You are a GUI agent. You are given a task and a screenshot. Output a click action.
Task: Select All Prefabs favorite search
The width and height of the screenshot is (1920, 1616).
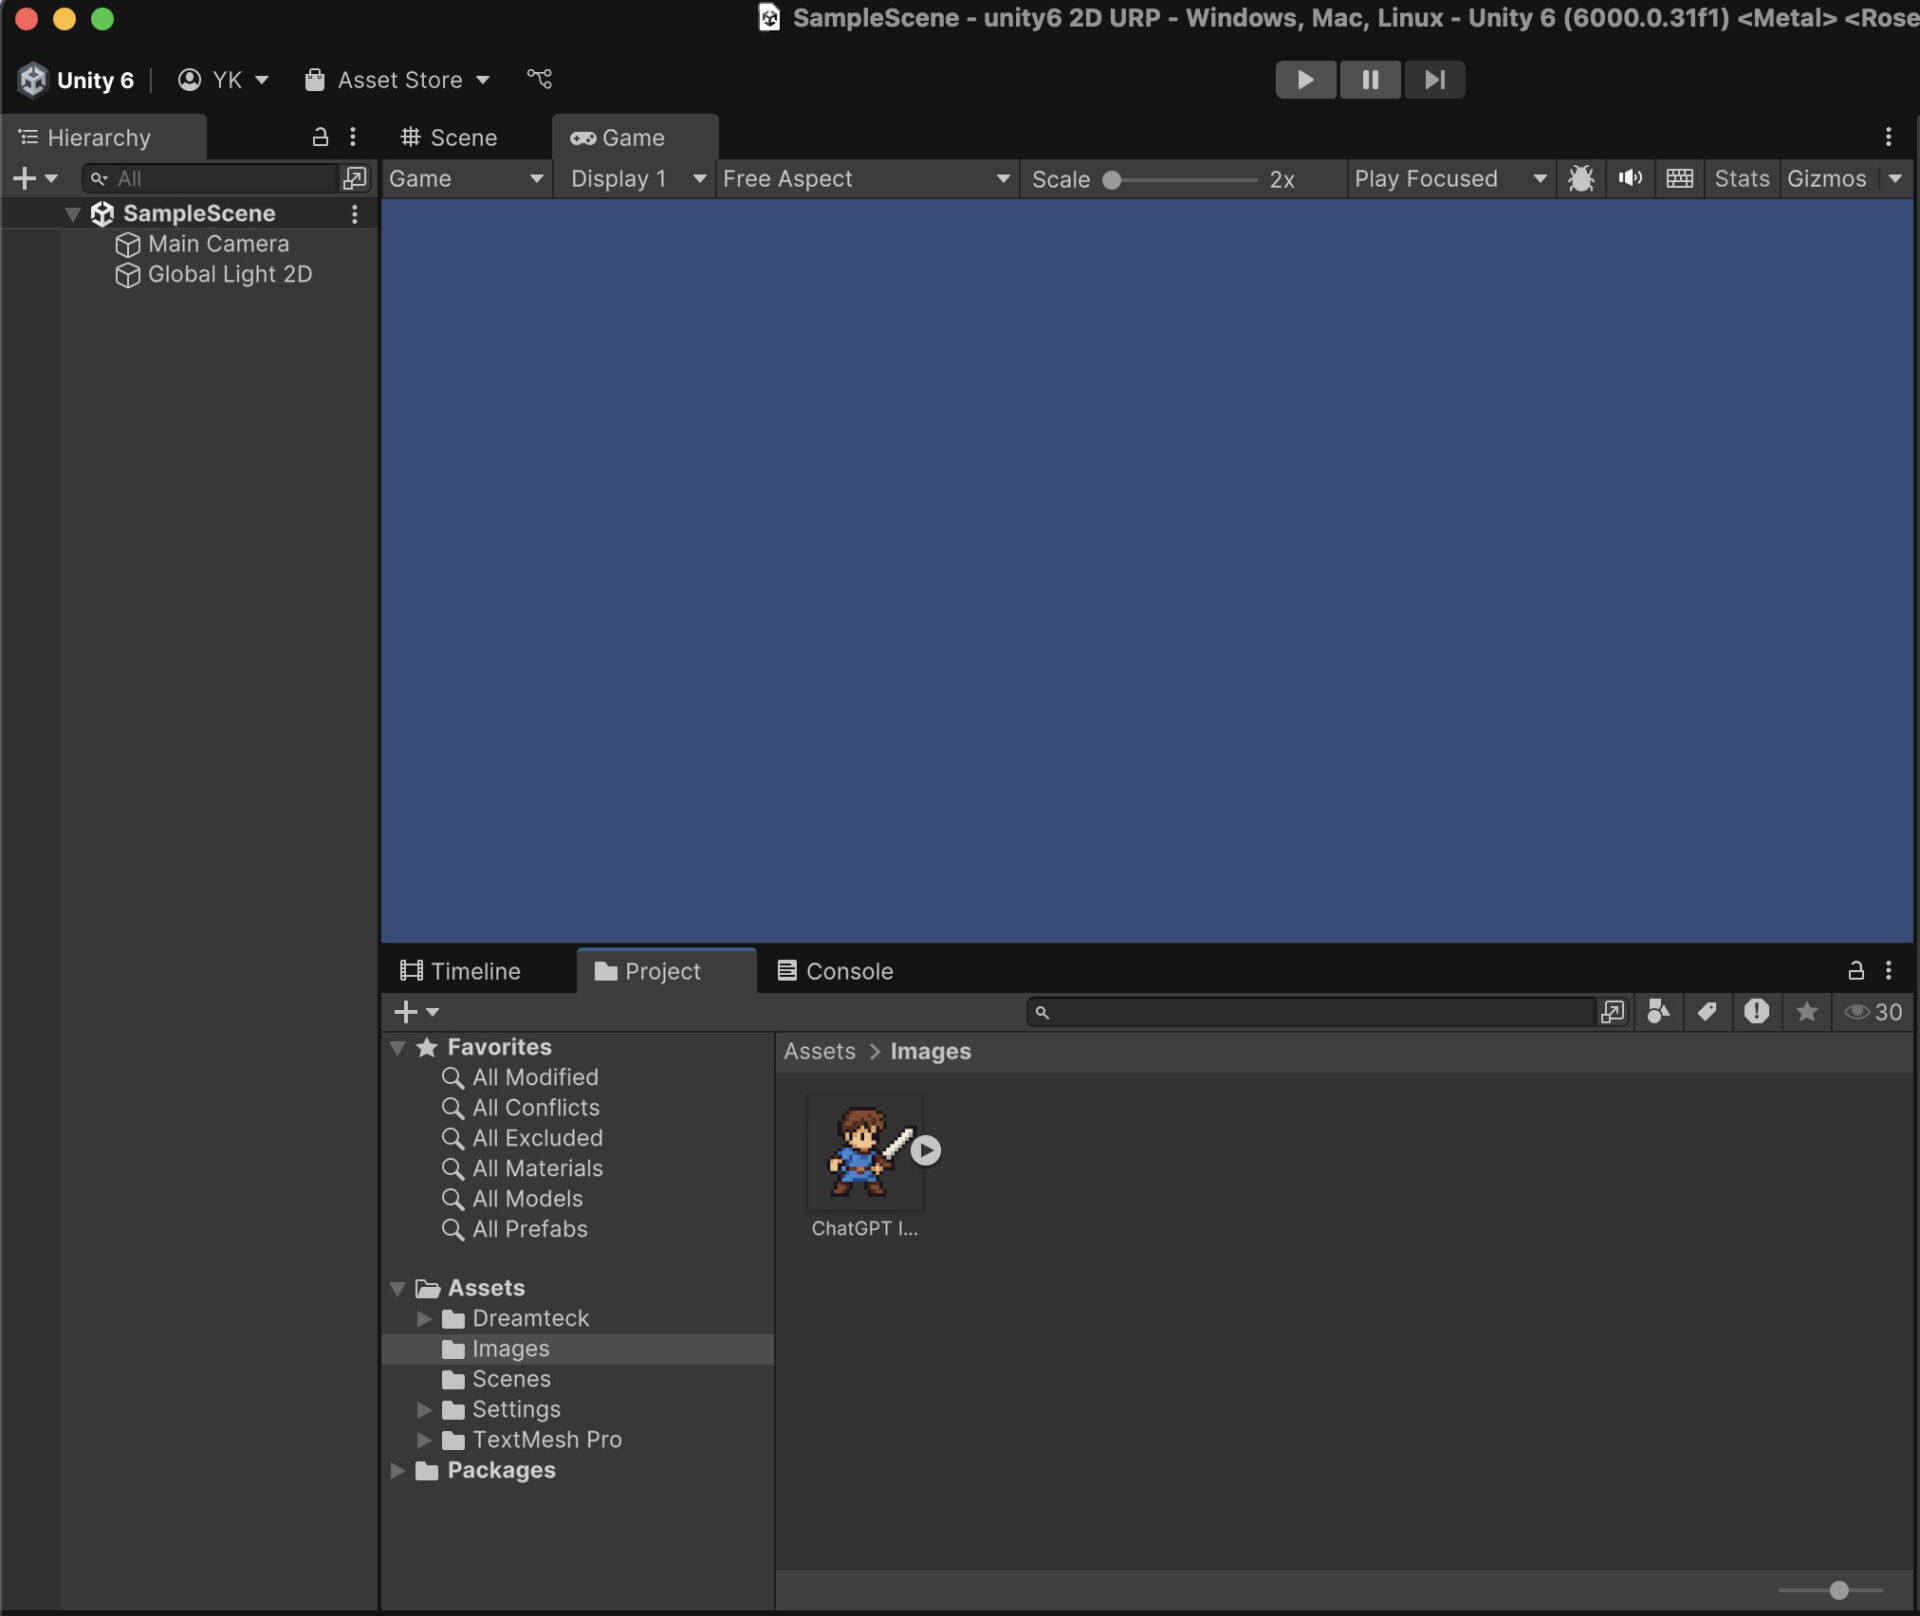coord(515,1229)
